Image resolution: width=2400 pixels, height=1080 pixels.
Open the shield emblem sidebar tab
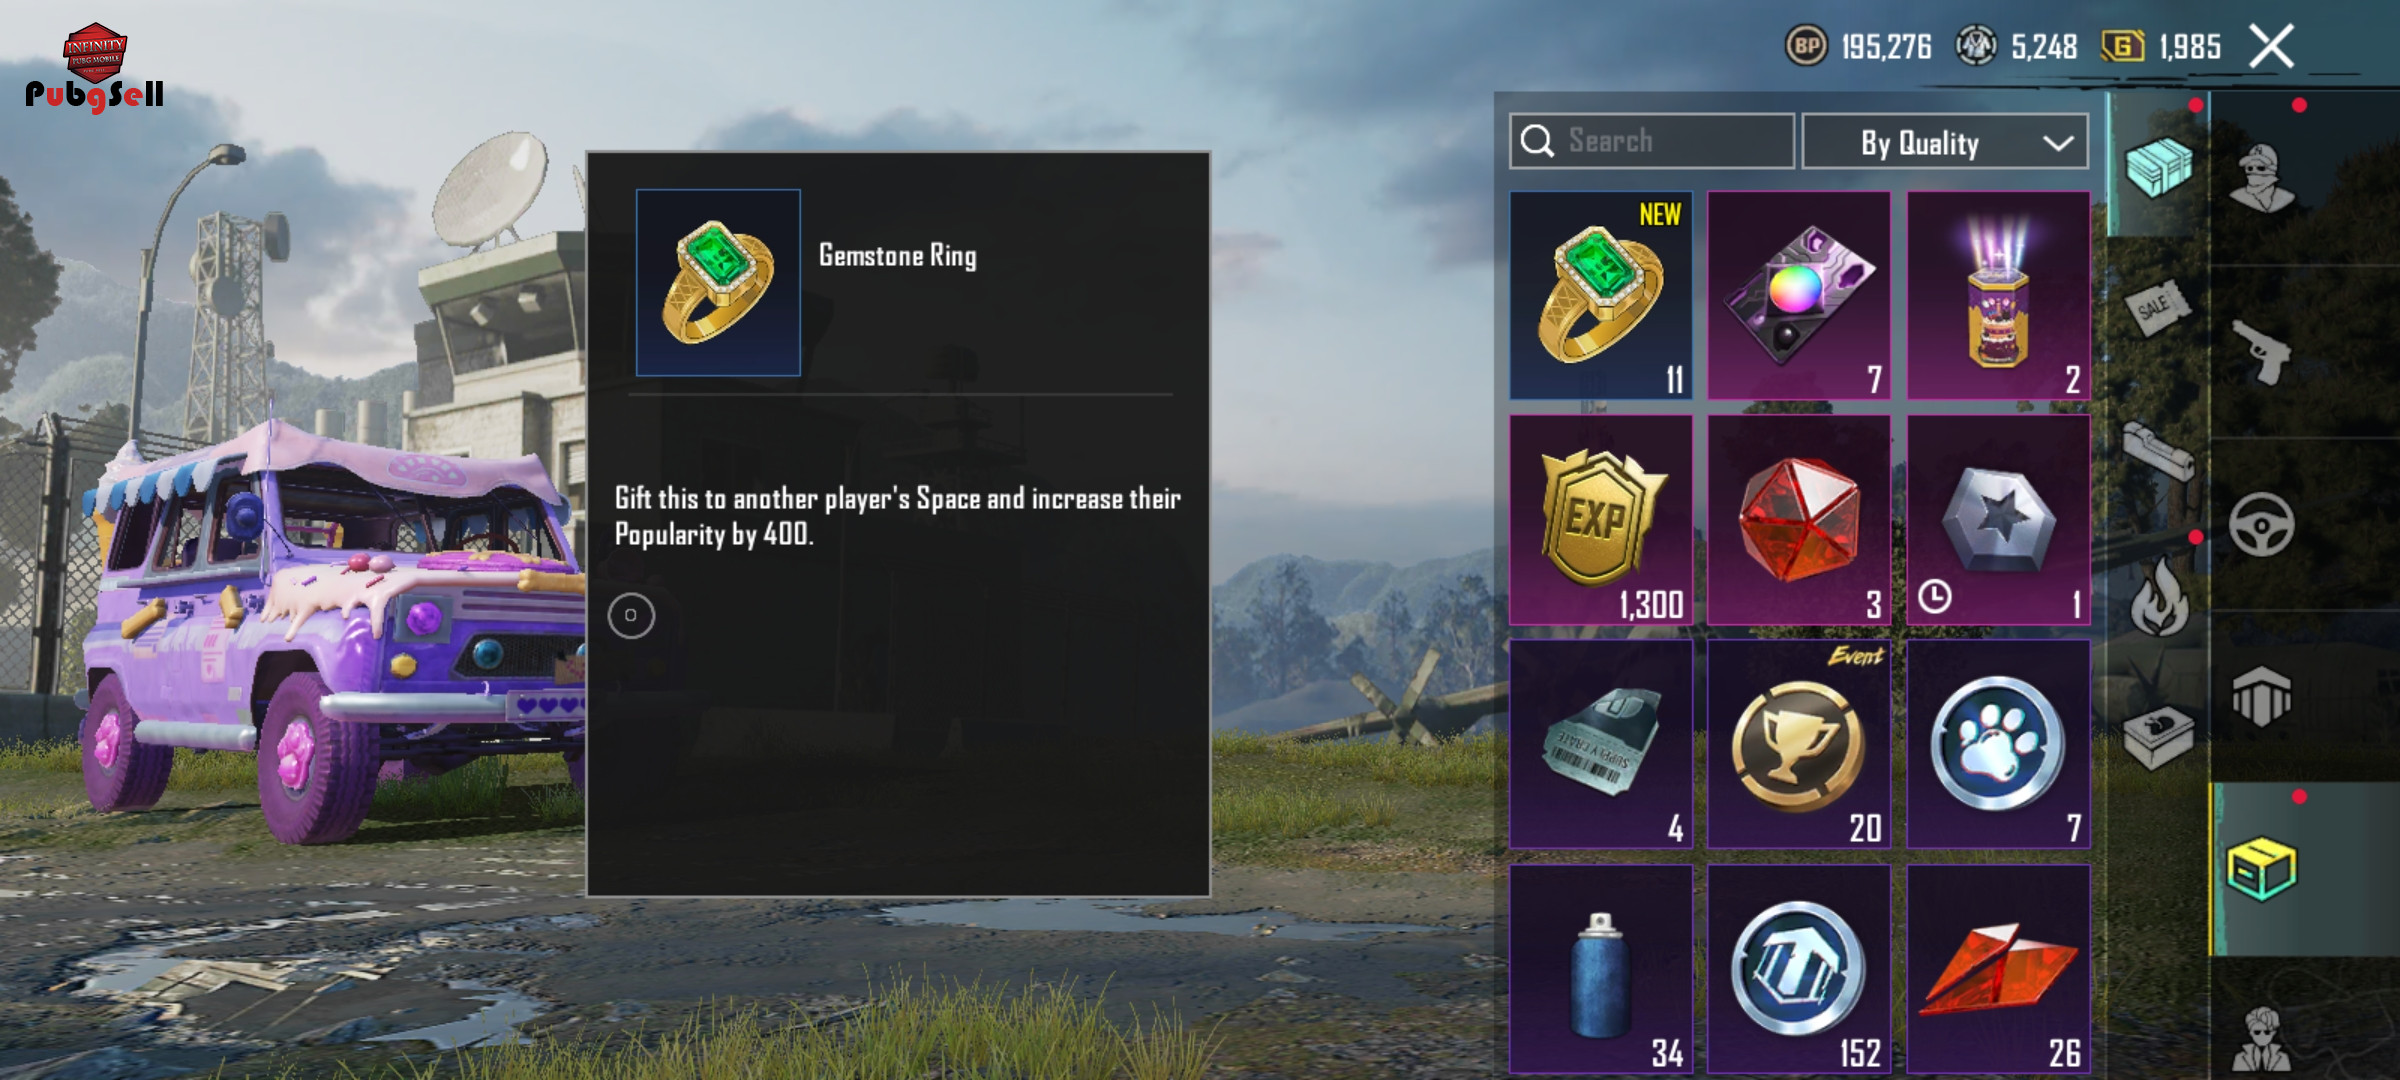point(2262,696)
